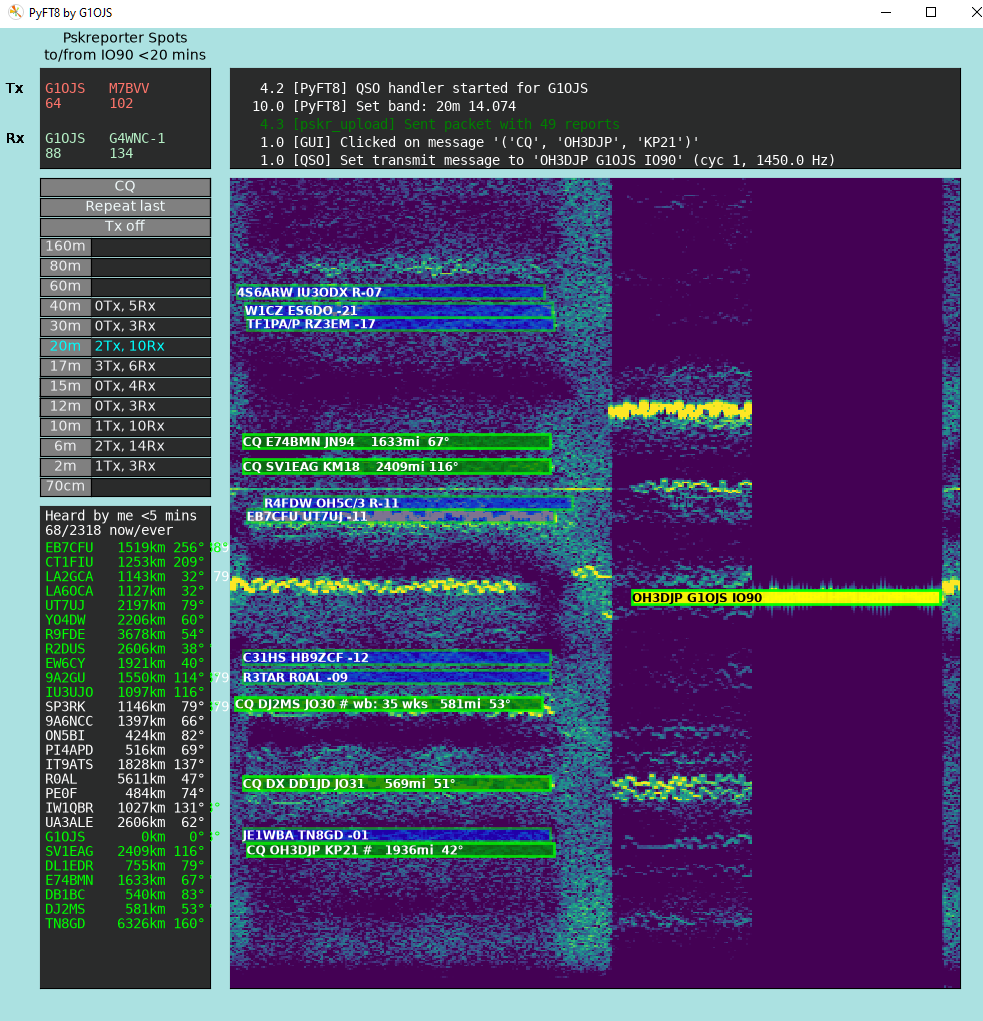983x1021 pixels.
Task: Click heard station YO4DW 2206km
Action: [x=124, y=620]
